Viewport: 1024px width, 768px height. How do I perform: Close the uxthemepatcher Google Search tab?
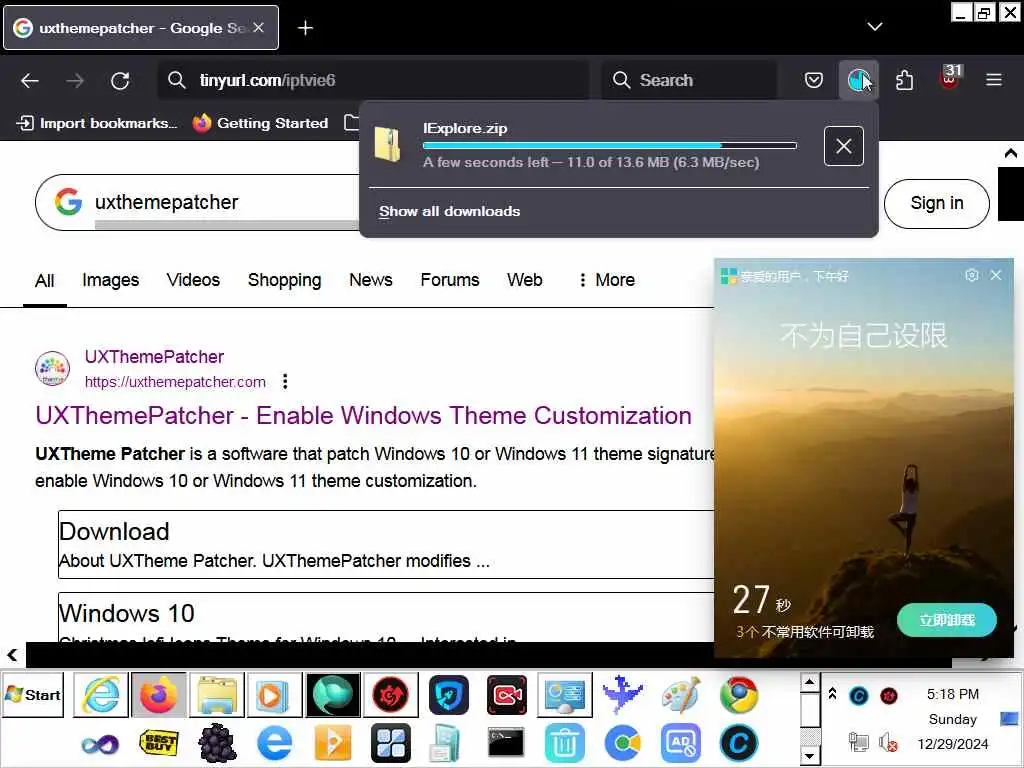pos(259,27)
